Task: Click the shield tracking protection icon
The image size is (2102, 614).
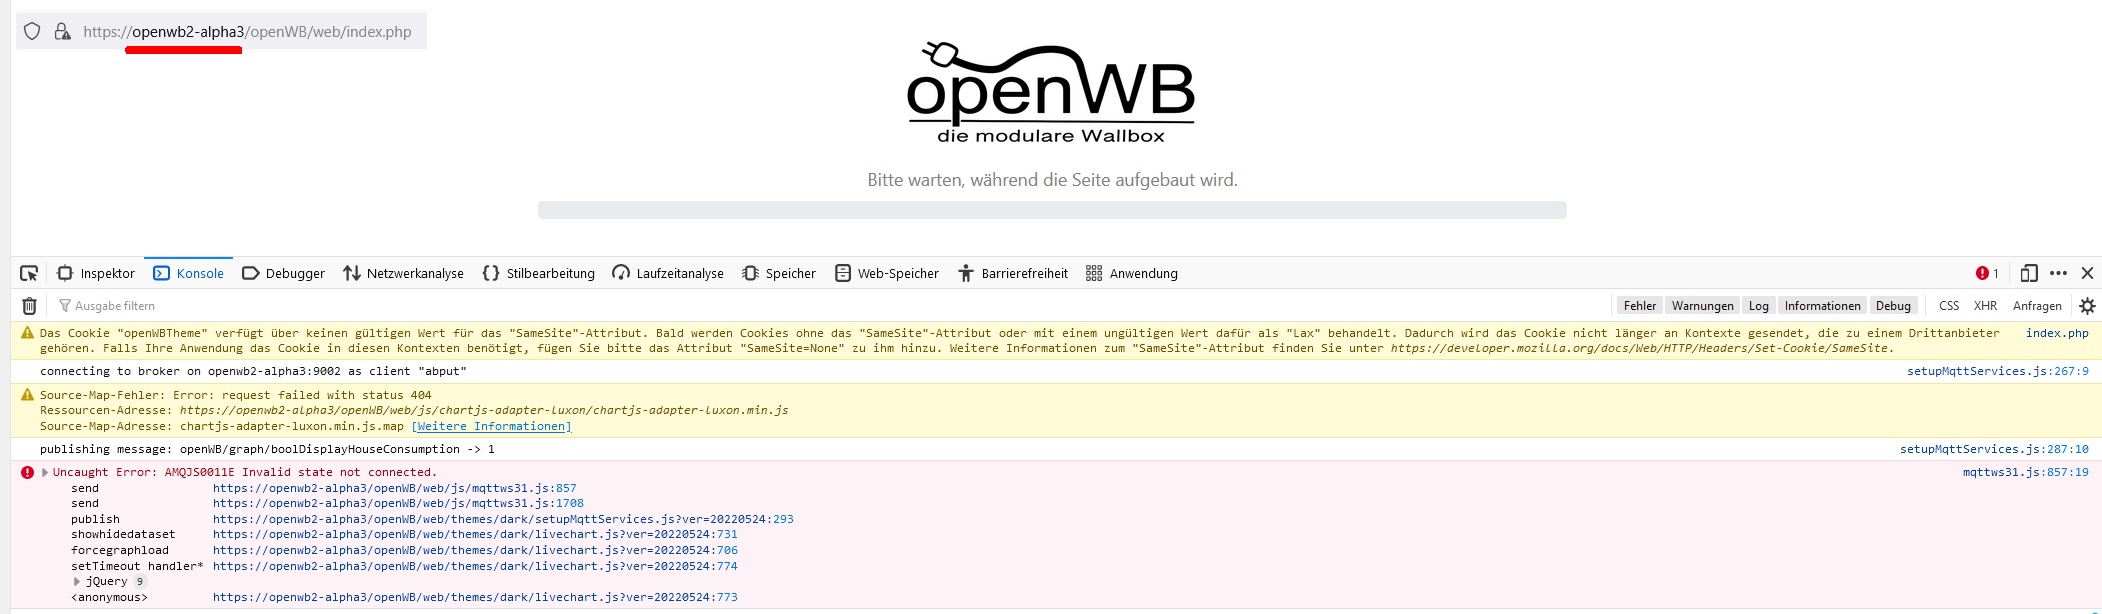Action: tap(32, 31)
